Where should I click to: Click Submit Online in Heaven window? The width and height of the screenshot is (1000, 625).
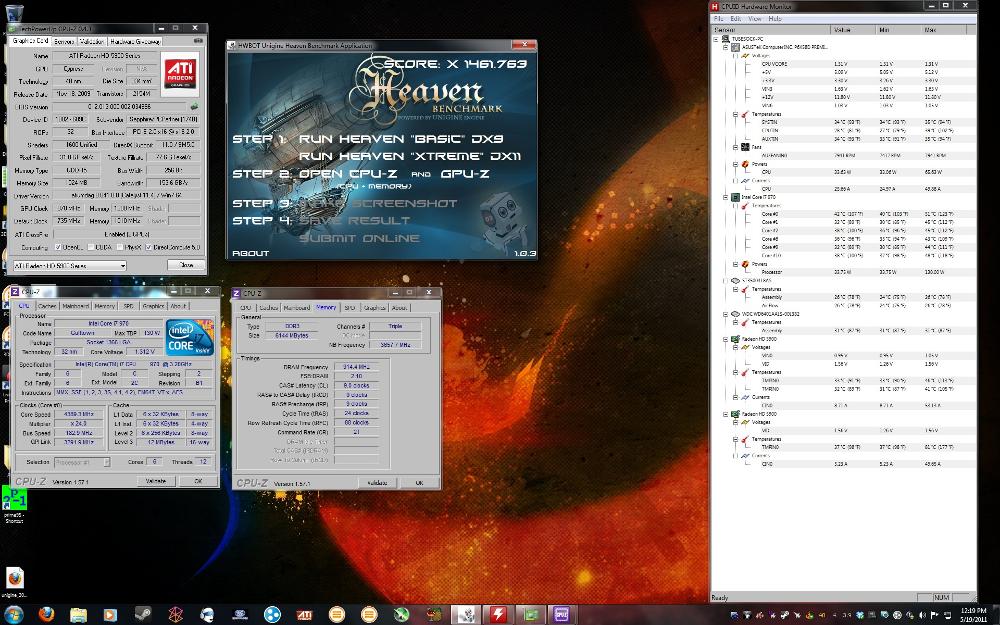tap(359, 238)
